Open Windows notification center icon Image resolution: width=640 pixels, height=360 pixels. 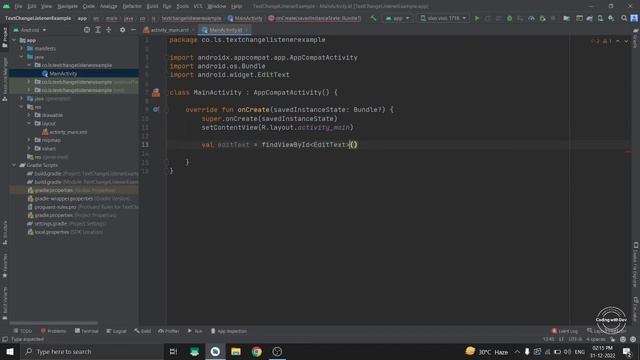[627, 351]
